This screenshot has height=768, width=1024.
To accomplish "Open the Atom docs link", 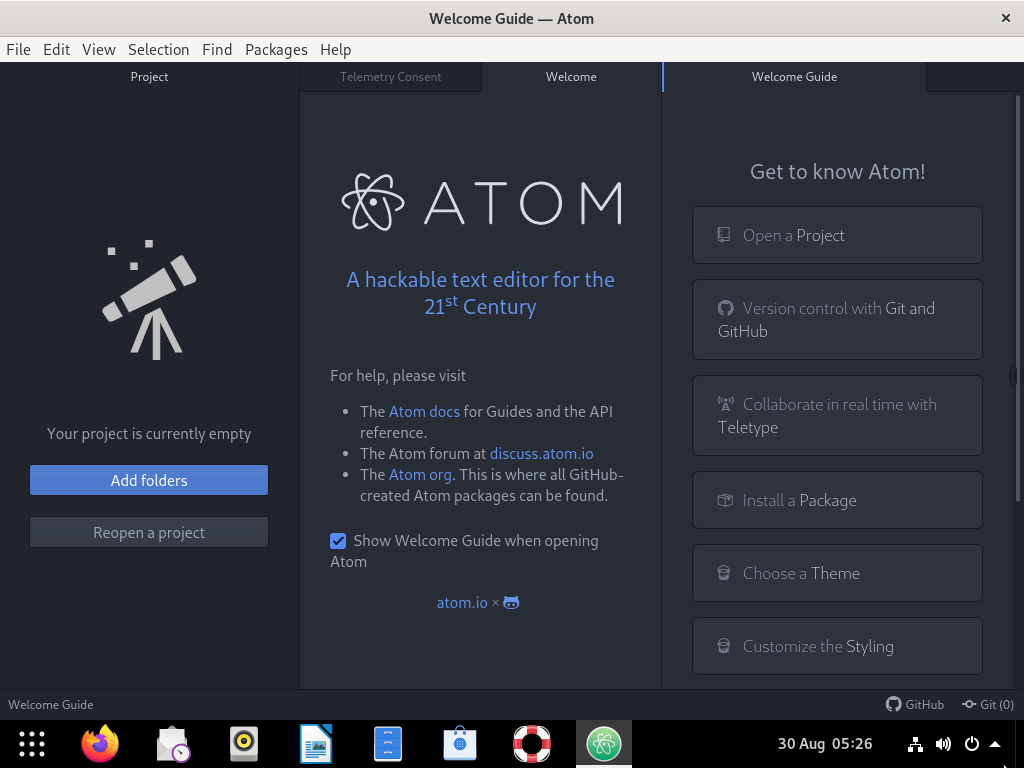I will click(424, 411).
